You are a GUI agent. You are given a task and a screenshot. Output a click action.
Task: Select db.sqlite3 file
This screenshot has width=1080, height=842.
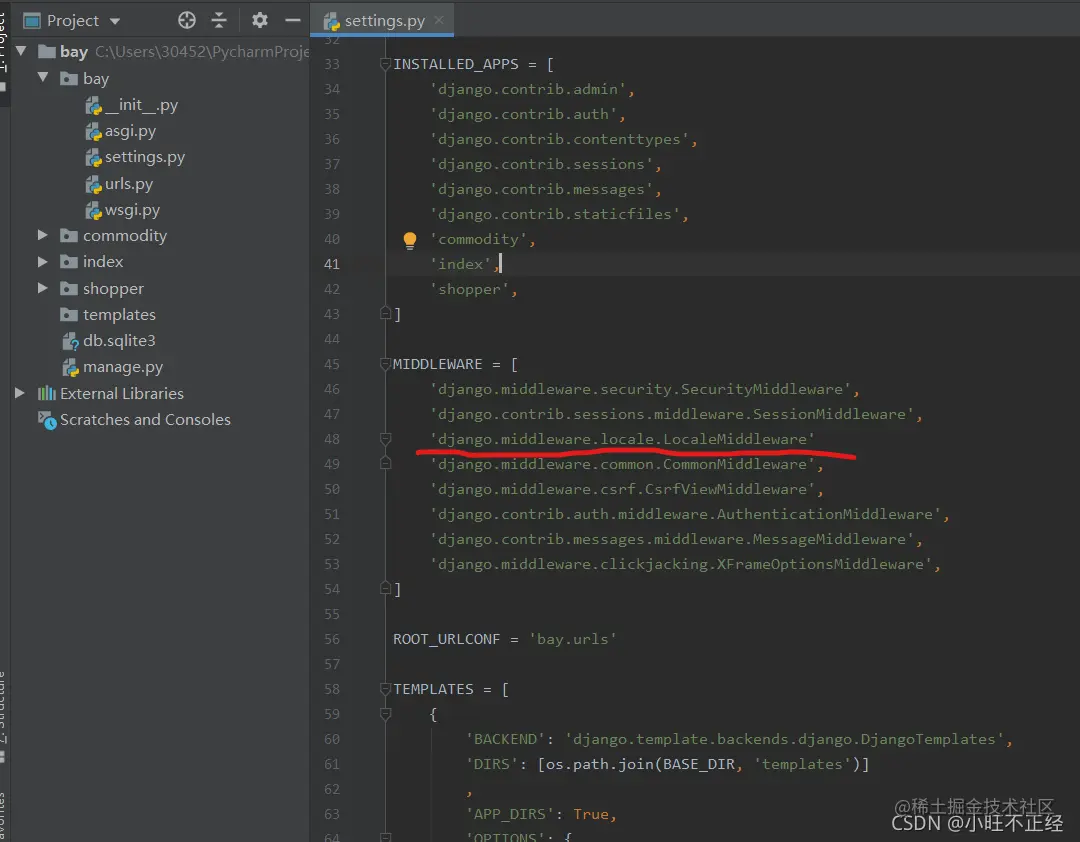tap(119, 340)
